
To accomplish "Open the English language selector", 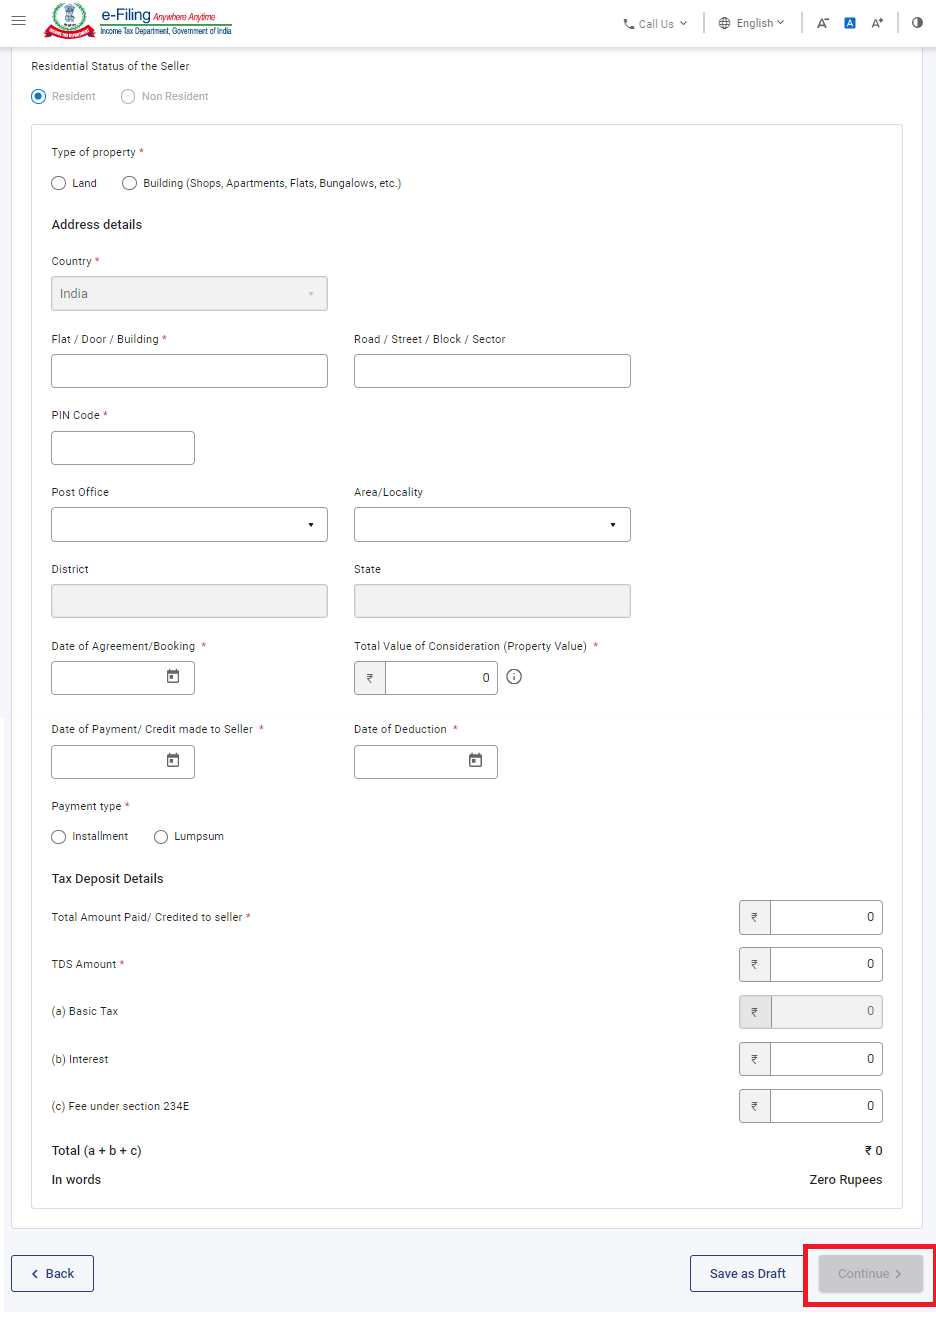I will point(751,22).
